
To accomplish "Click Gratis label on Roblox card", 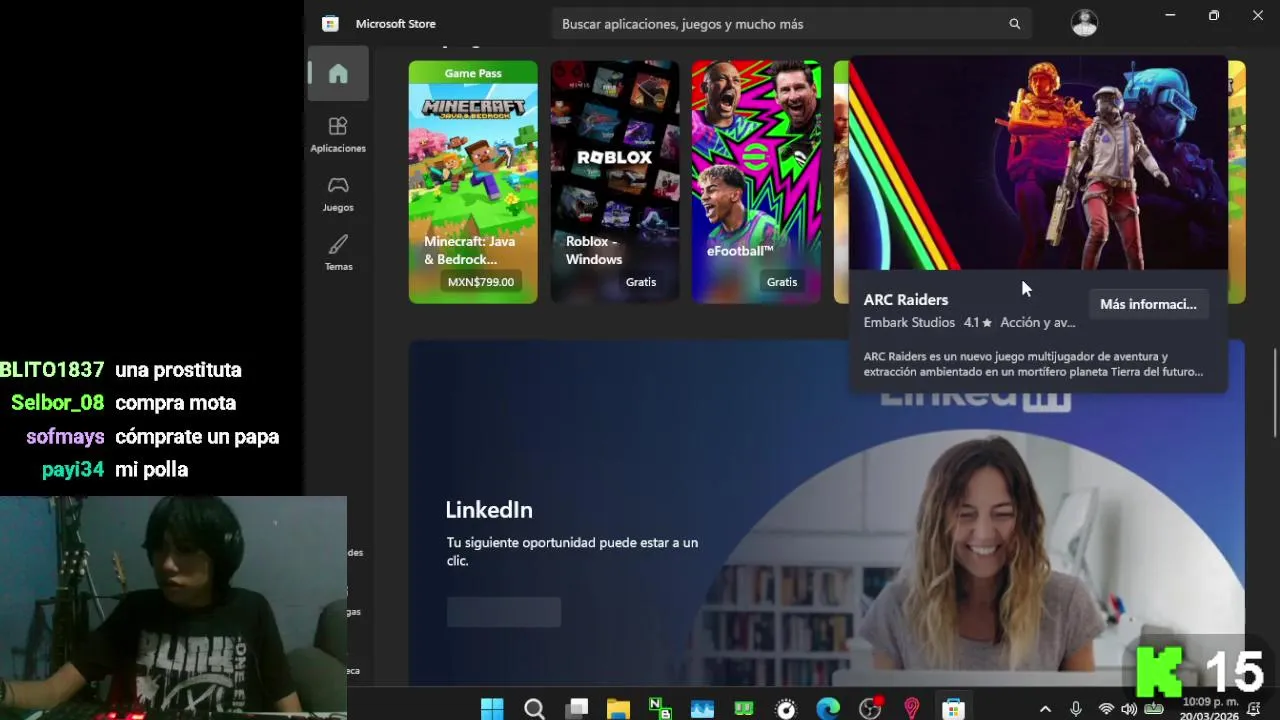I will (x=641, y=282).
